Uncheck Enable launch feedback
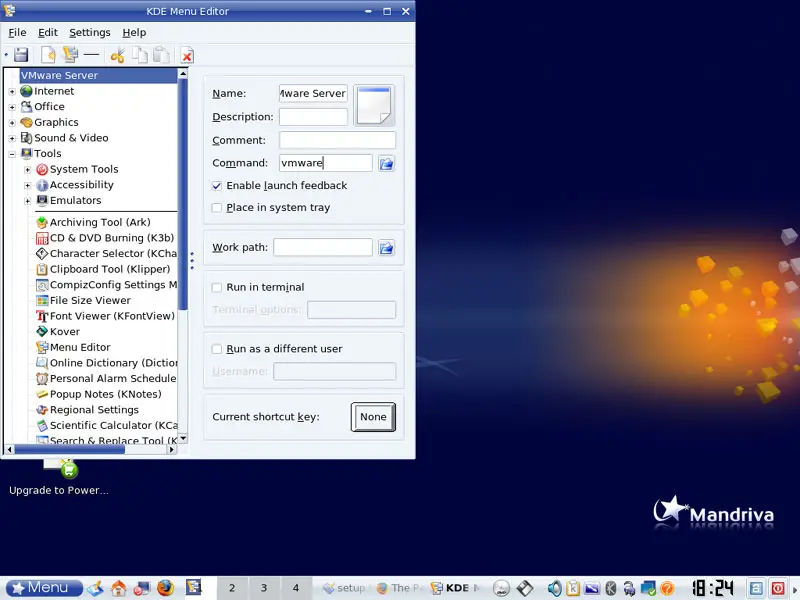The image size is (800, 600). tap(217, 186)
